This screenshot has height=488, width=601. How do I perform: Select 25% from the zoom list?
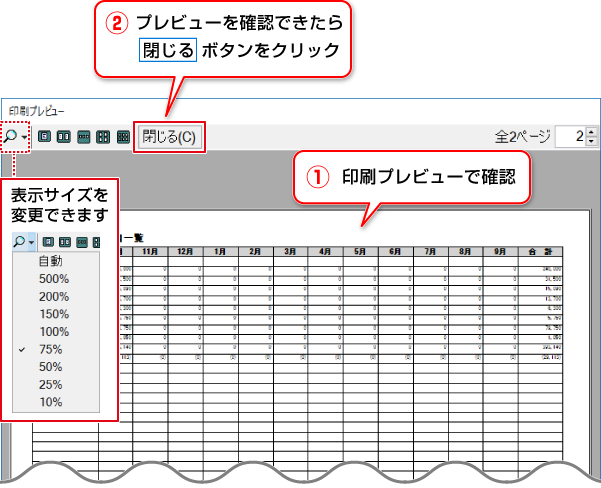(51, 385)
